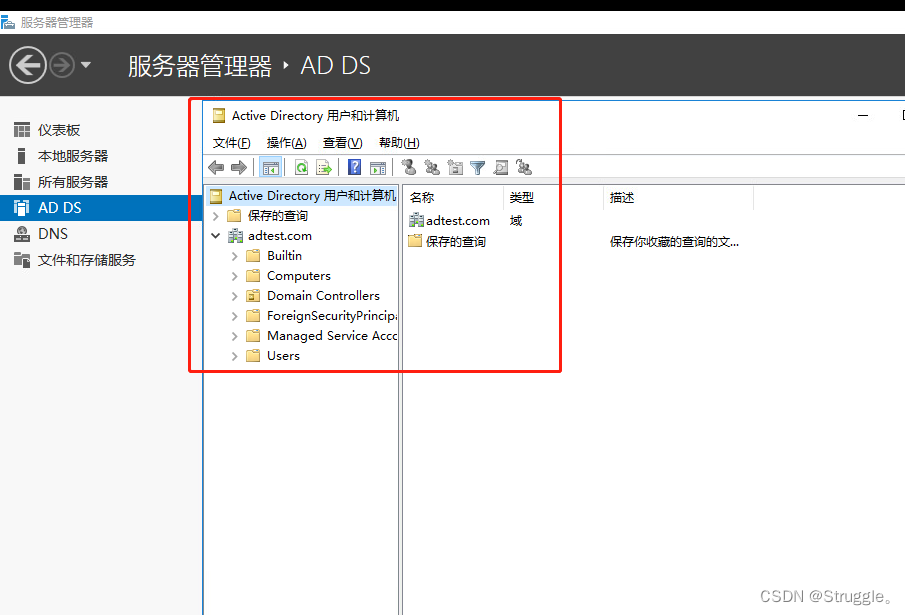
Task: Click 服务器管理器 in the breadcrumb
Action: click(200, 66)
